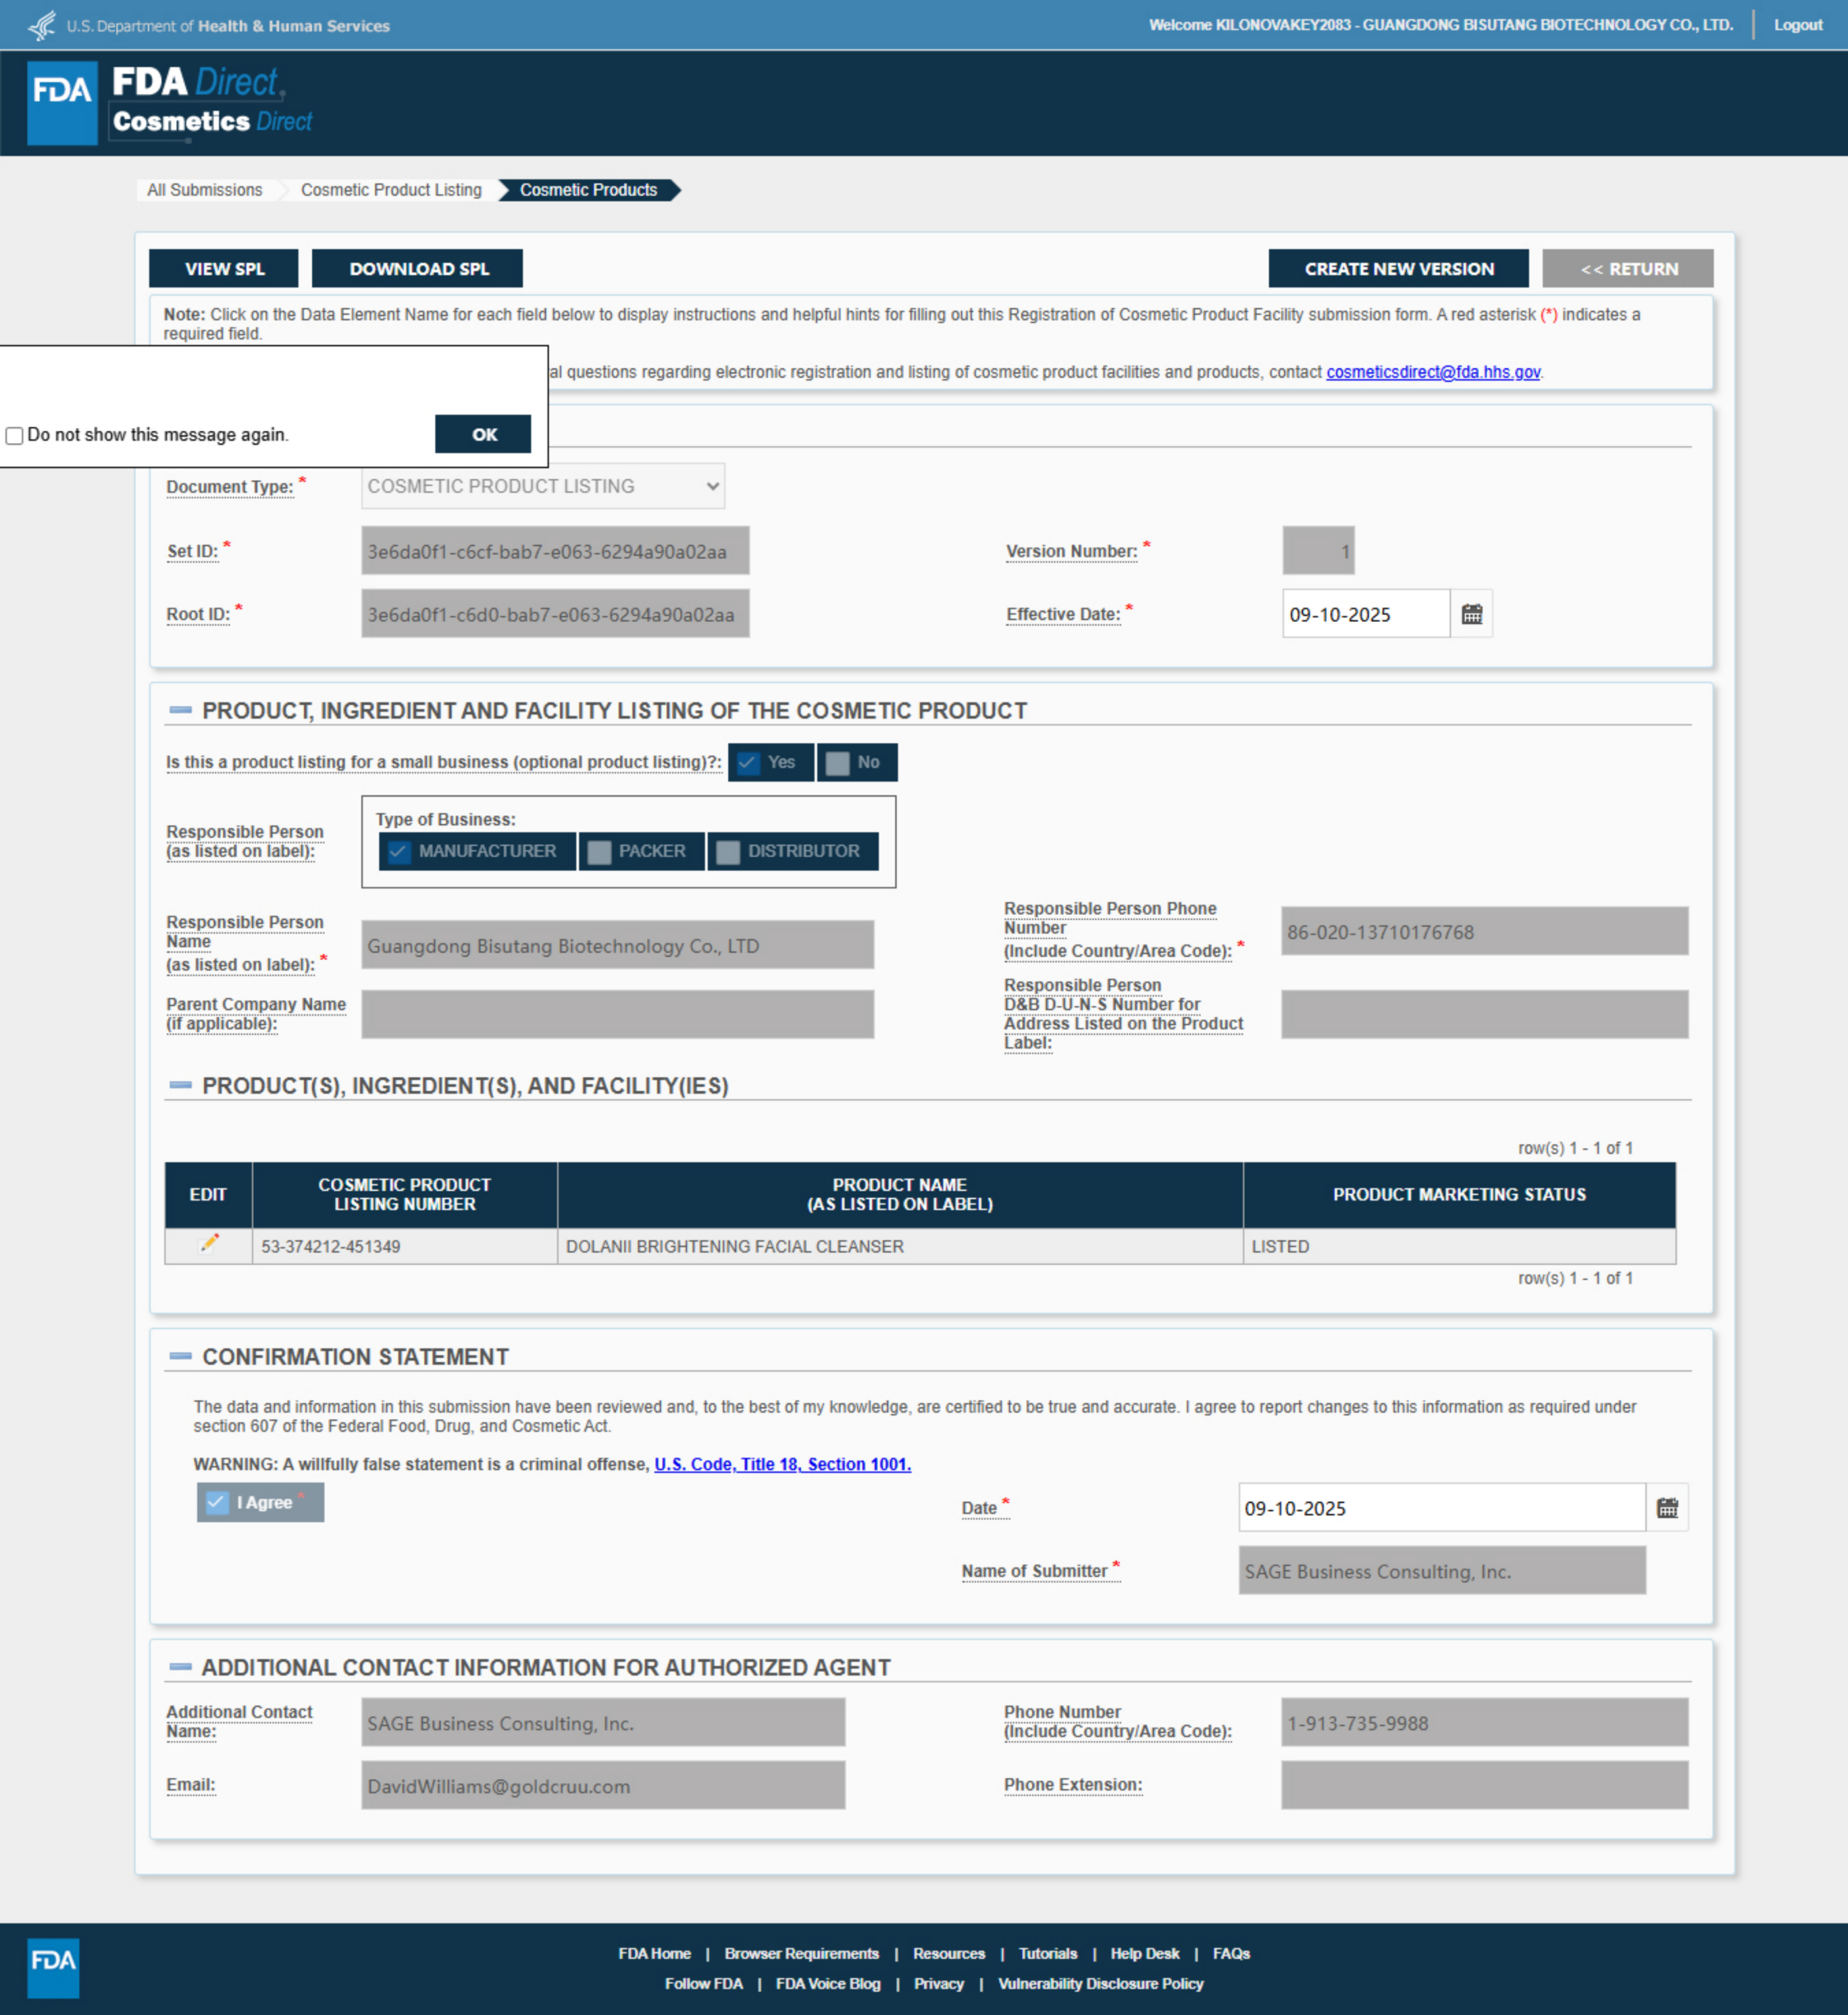Toggle the Manufacturer business type checkbox
The height and width of the screenshot is (2015, 1848).
400,851
